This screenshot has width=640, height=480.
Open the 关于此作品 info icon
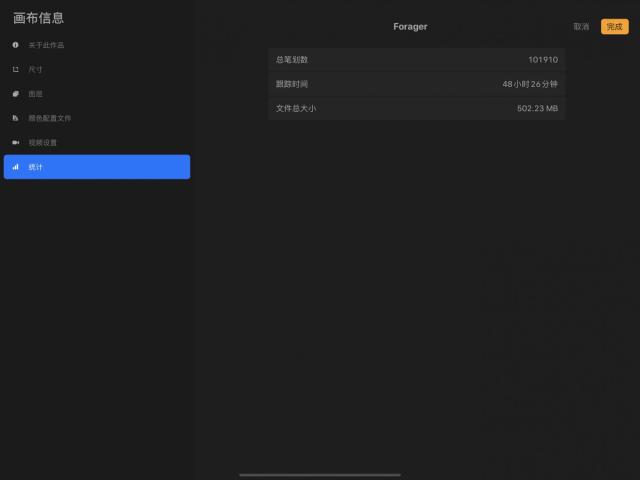coord(16,45)
